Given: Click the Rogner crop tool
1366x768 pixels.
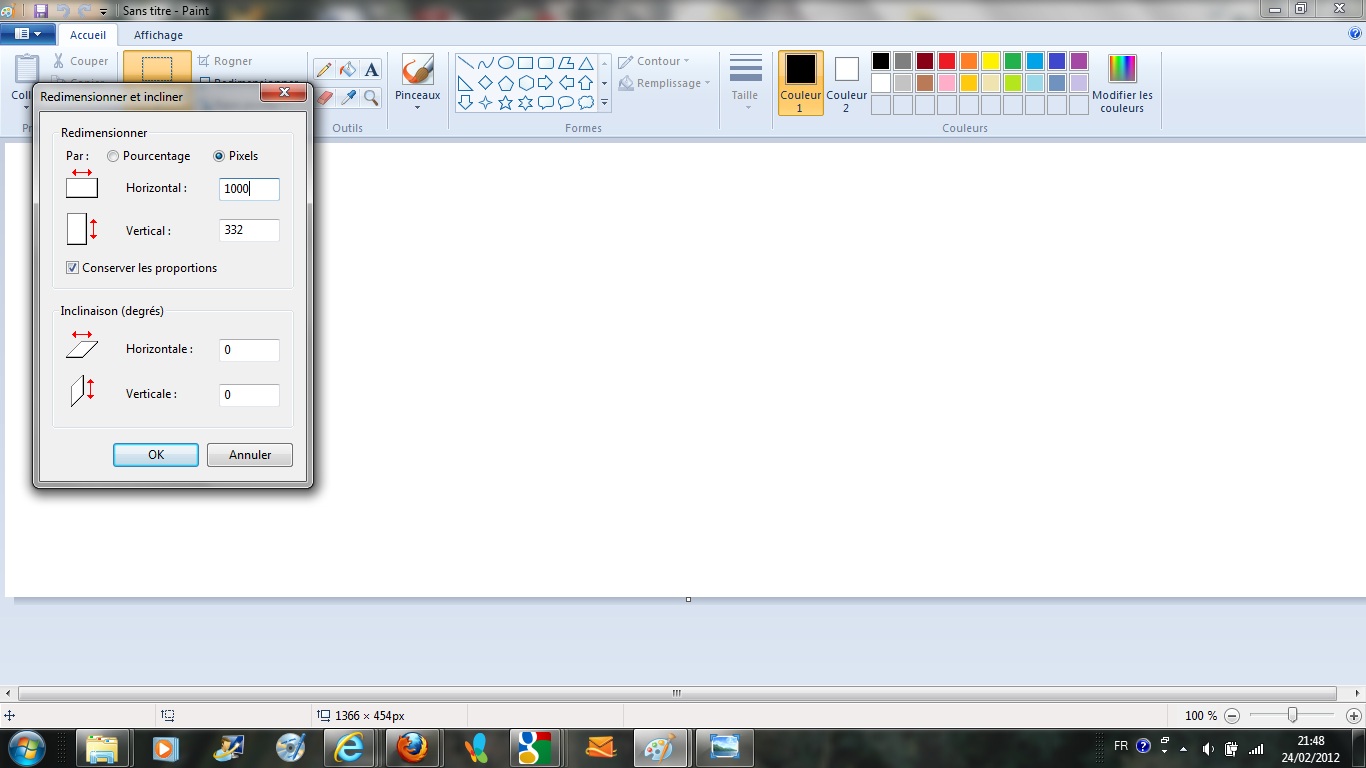Looking at the screenshot, I should [x=225, y=61].
